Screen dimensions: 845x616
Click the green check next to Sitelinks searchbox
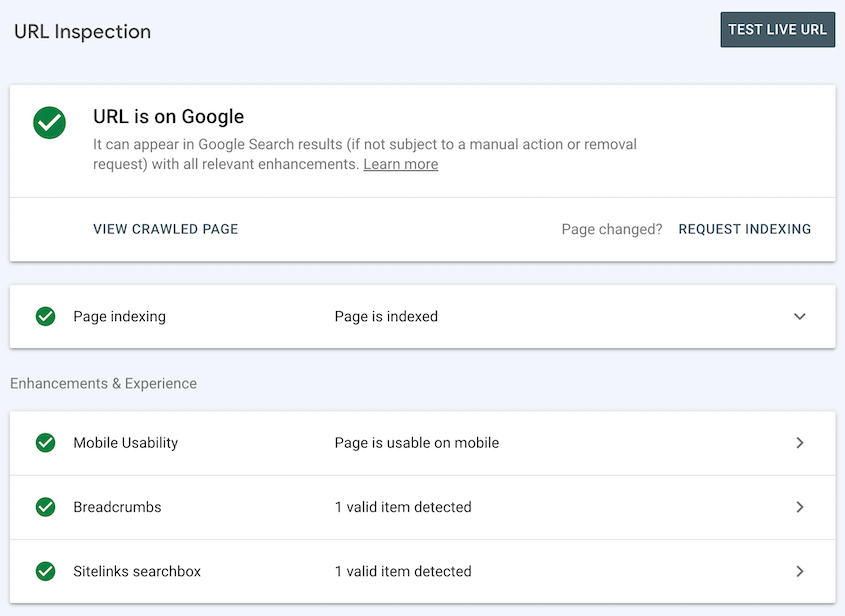pyautogui.click(x=45, y=571)
